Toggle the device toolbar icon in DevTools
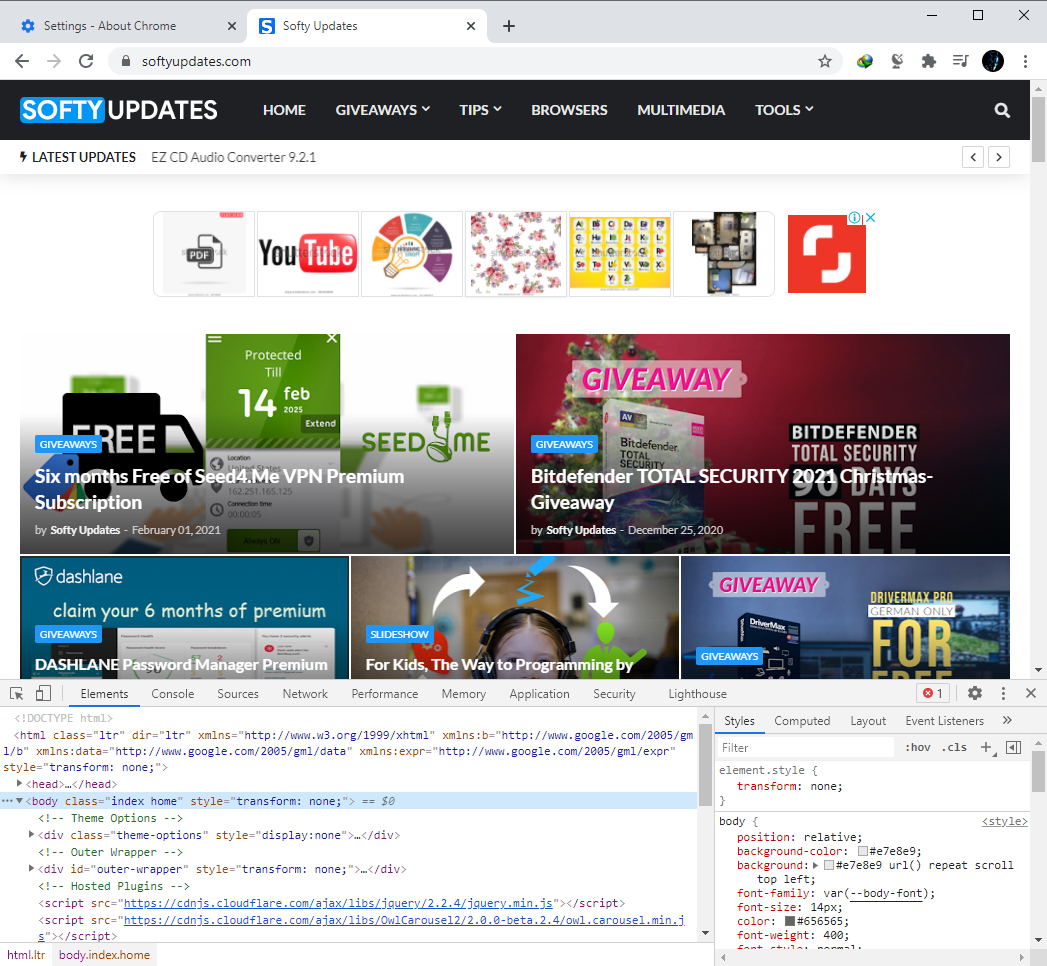 click(x=43, y=694)
